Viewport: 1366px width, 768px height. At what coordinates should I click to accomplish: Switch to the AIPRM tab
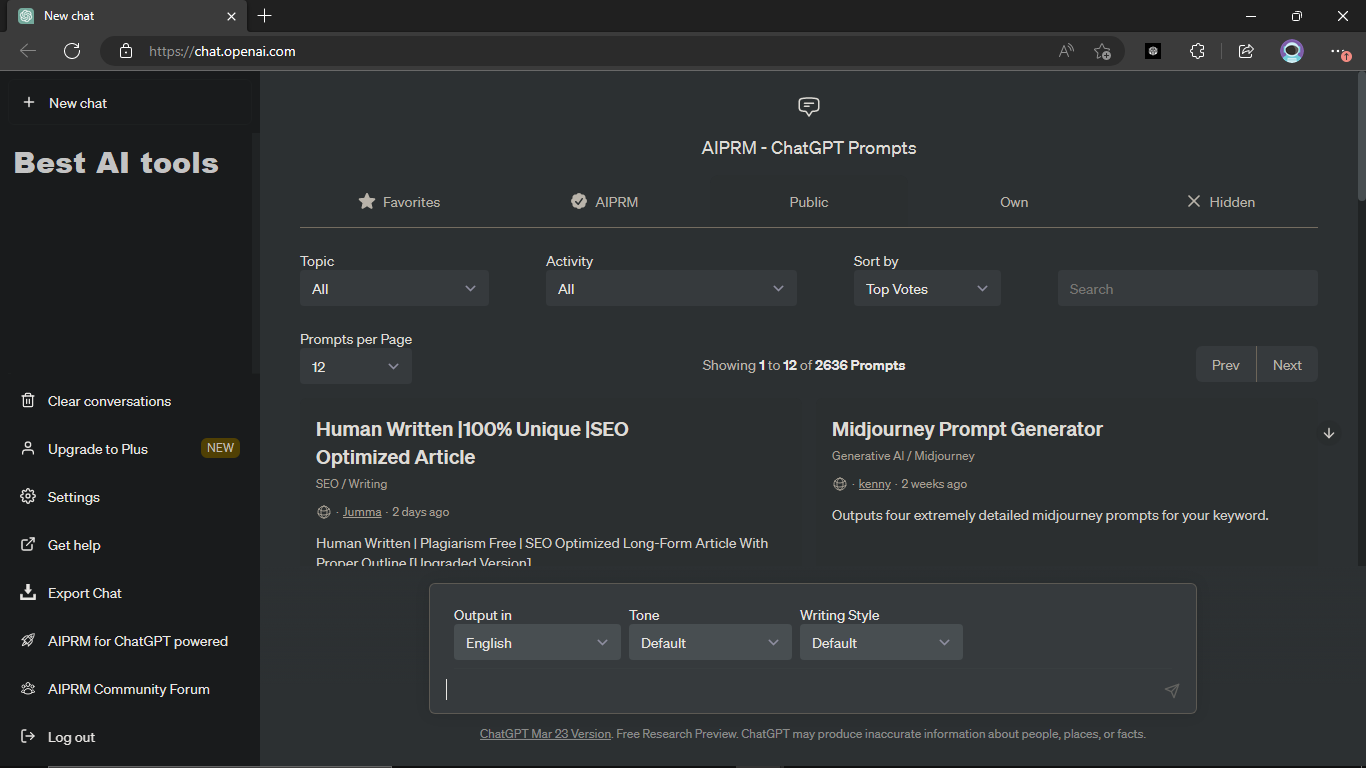point(604,202)
